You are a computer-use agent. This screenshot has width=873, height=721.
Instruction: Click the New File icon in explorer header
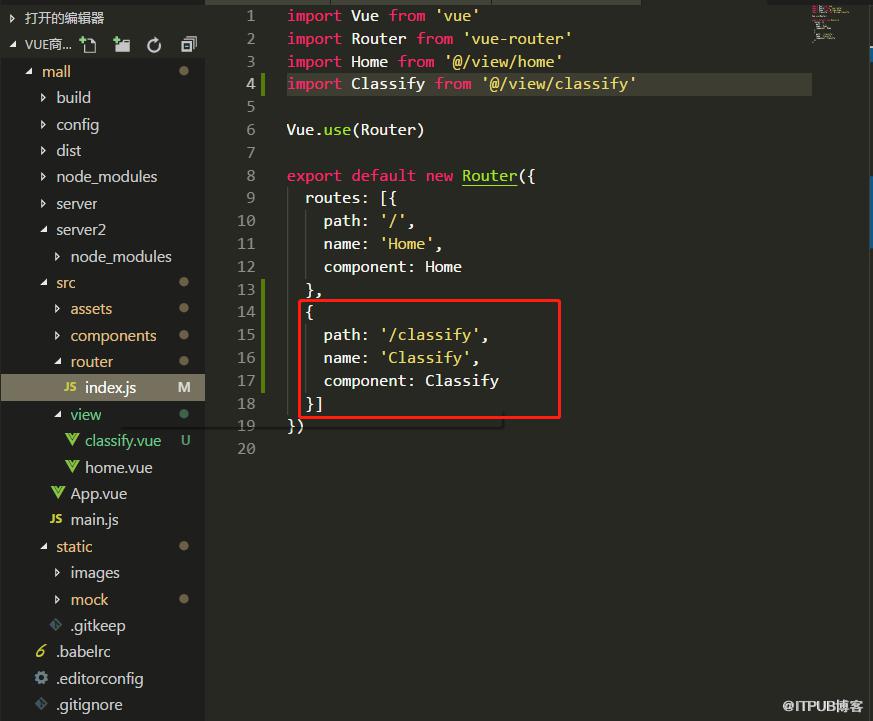tap(88, 45)
